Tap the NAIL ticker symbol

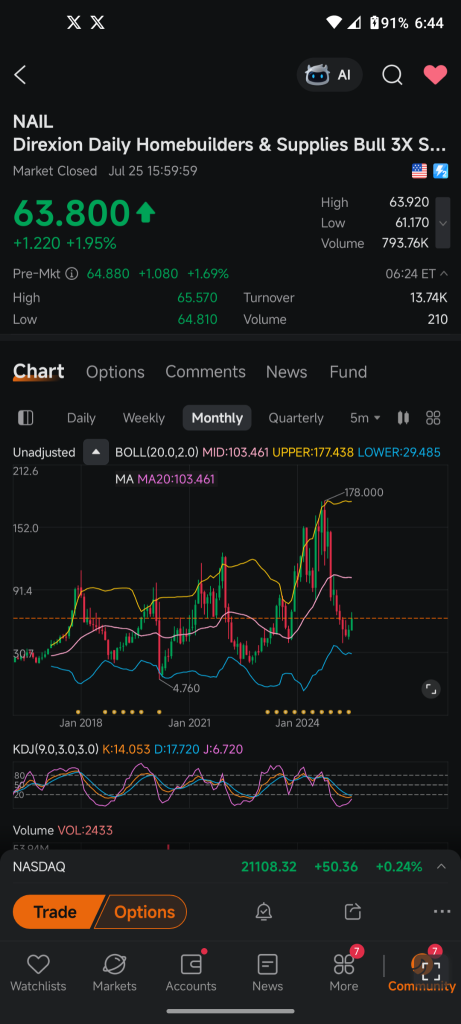coord(33,121)
